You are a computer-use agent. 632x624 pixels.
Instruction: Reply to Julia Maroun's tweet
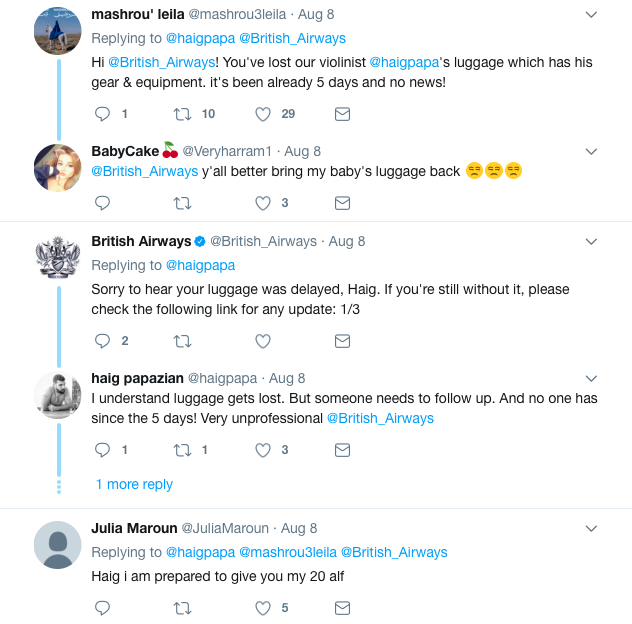101,607
